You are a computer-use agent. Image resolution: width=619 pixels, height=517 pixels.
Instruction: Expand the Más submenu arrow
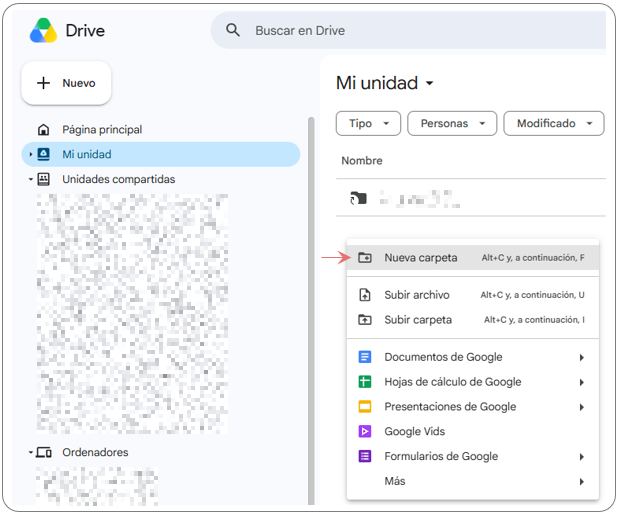(581, 482)
